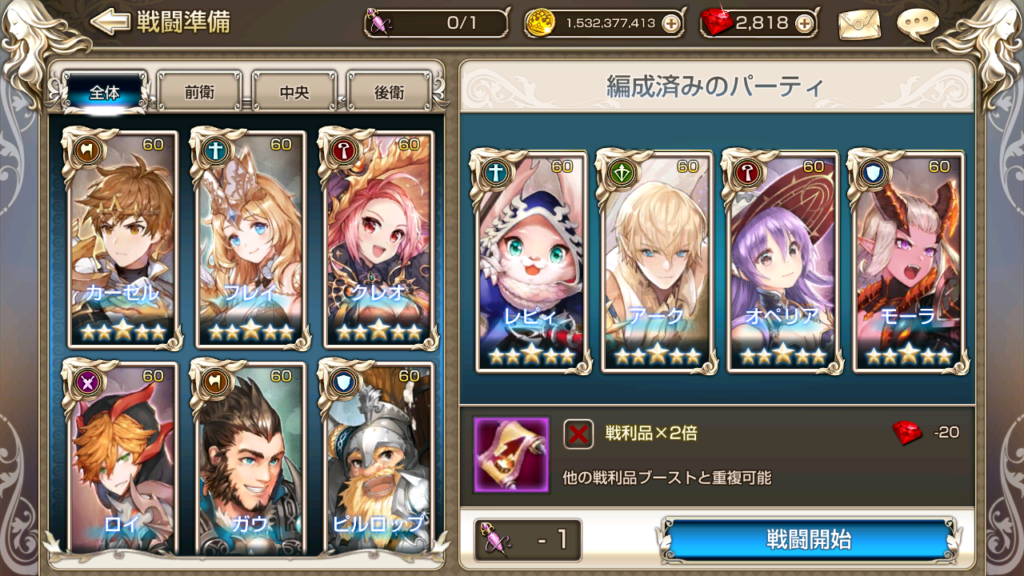Go back using the arrow icon
Screen dimensions: 1024x576
coord(110,22)
